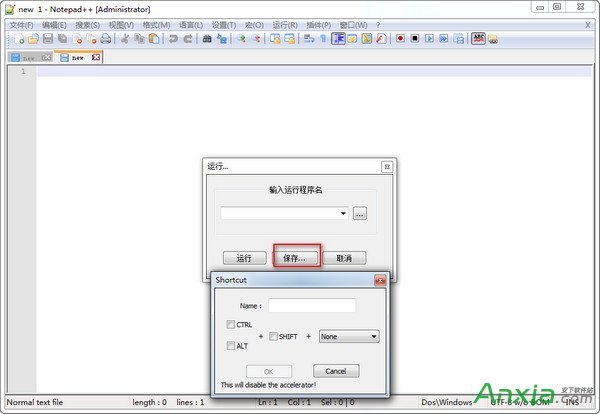Click the 运行 button in run dialog
The image size is (600, 414).
click(245, 258)
